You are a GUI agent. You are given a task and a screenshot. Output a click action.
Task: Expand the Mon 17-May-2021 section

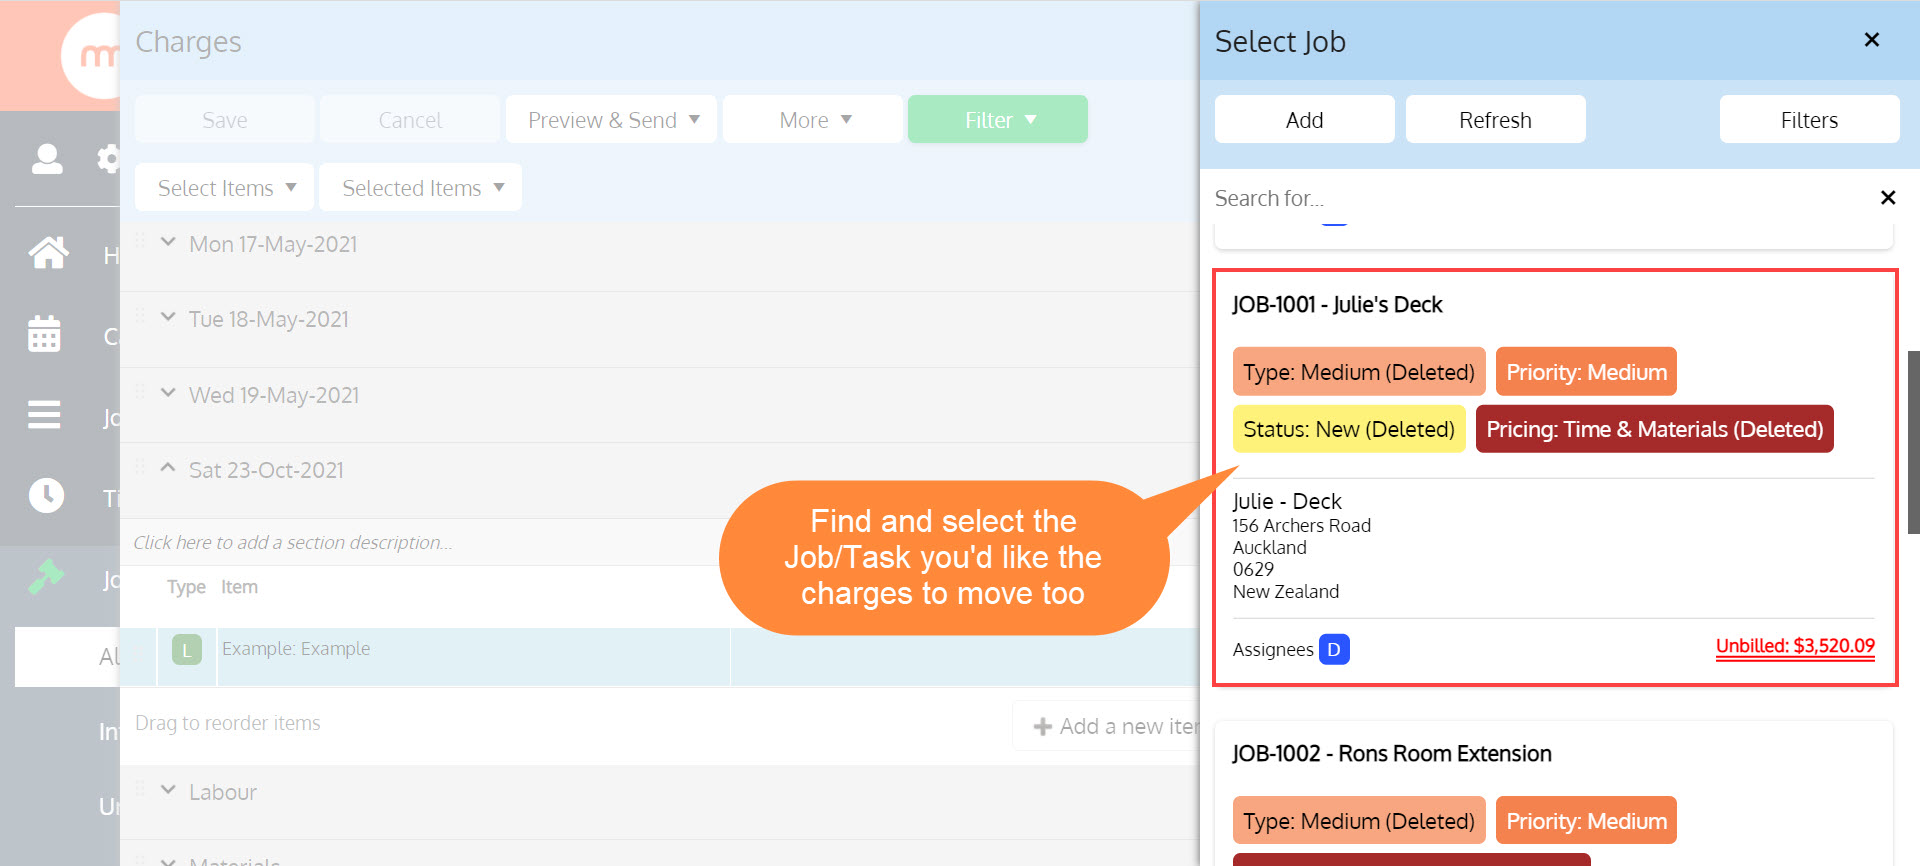(x=168, y=242)
